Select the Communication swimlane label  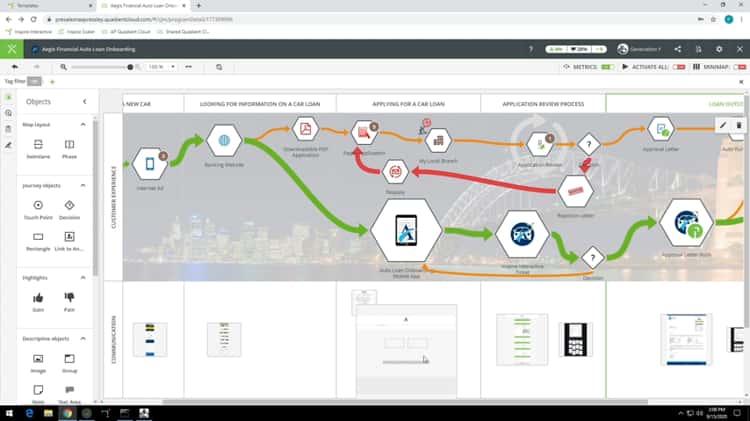[x=113, y=339]
